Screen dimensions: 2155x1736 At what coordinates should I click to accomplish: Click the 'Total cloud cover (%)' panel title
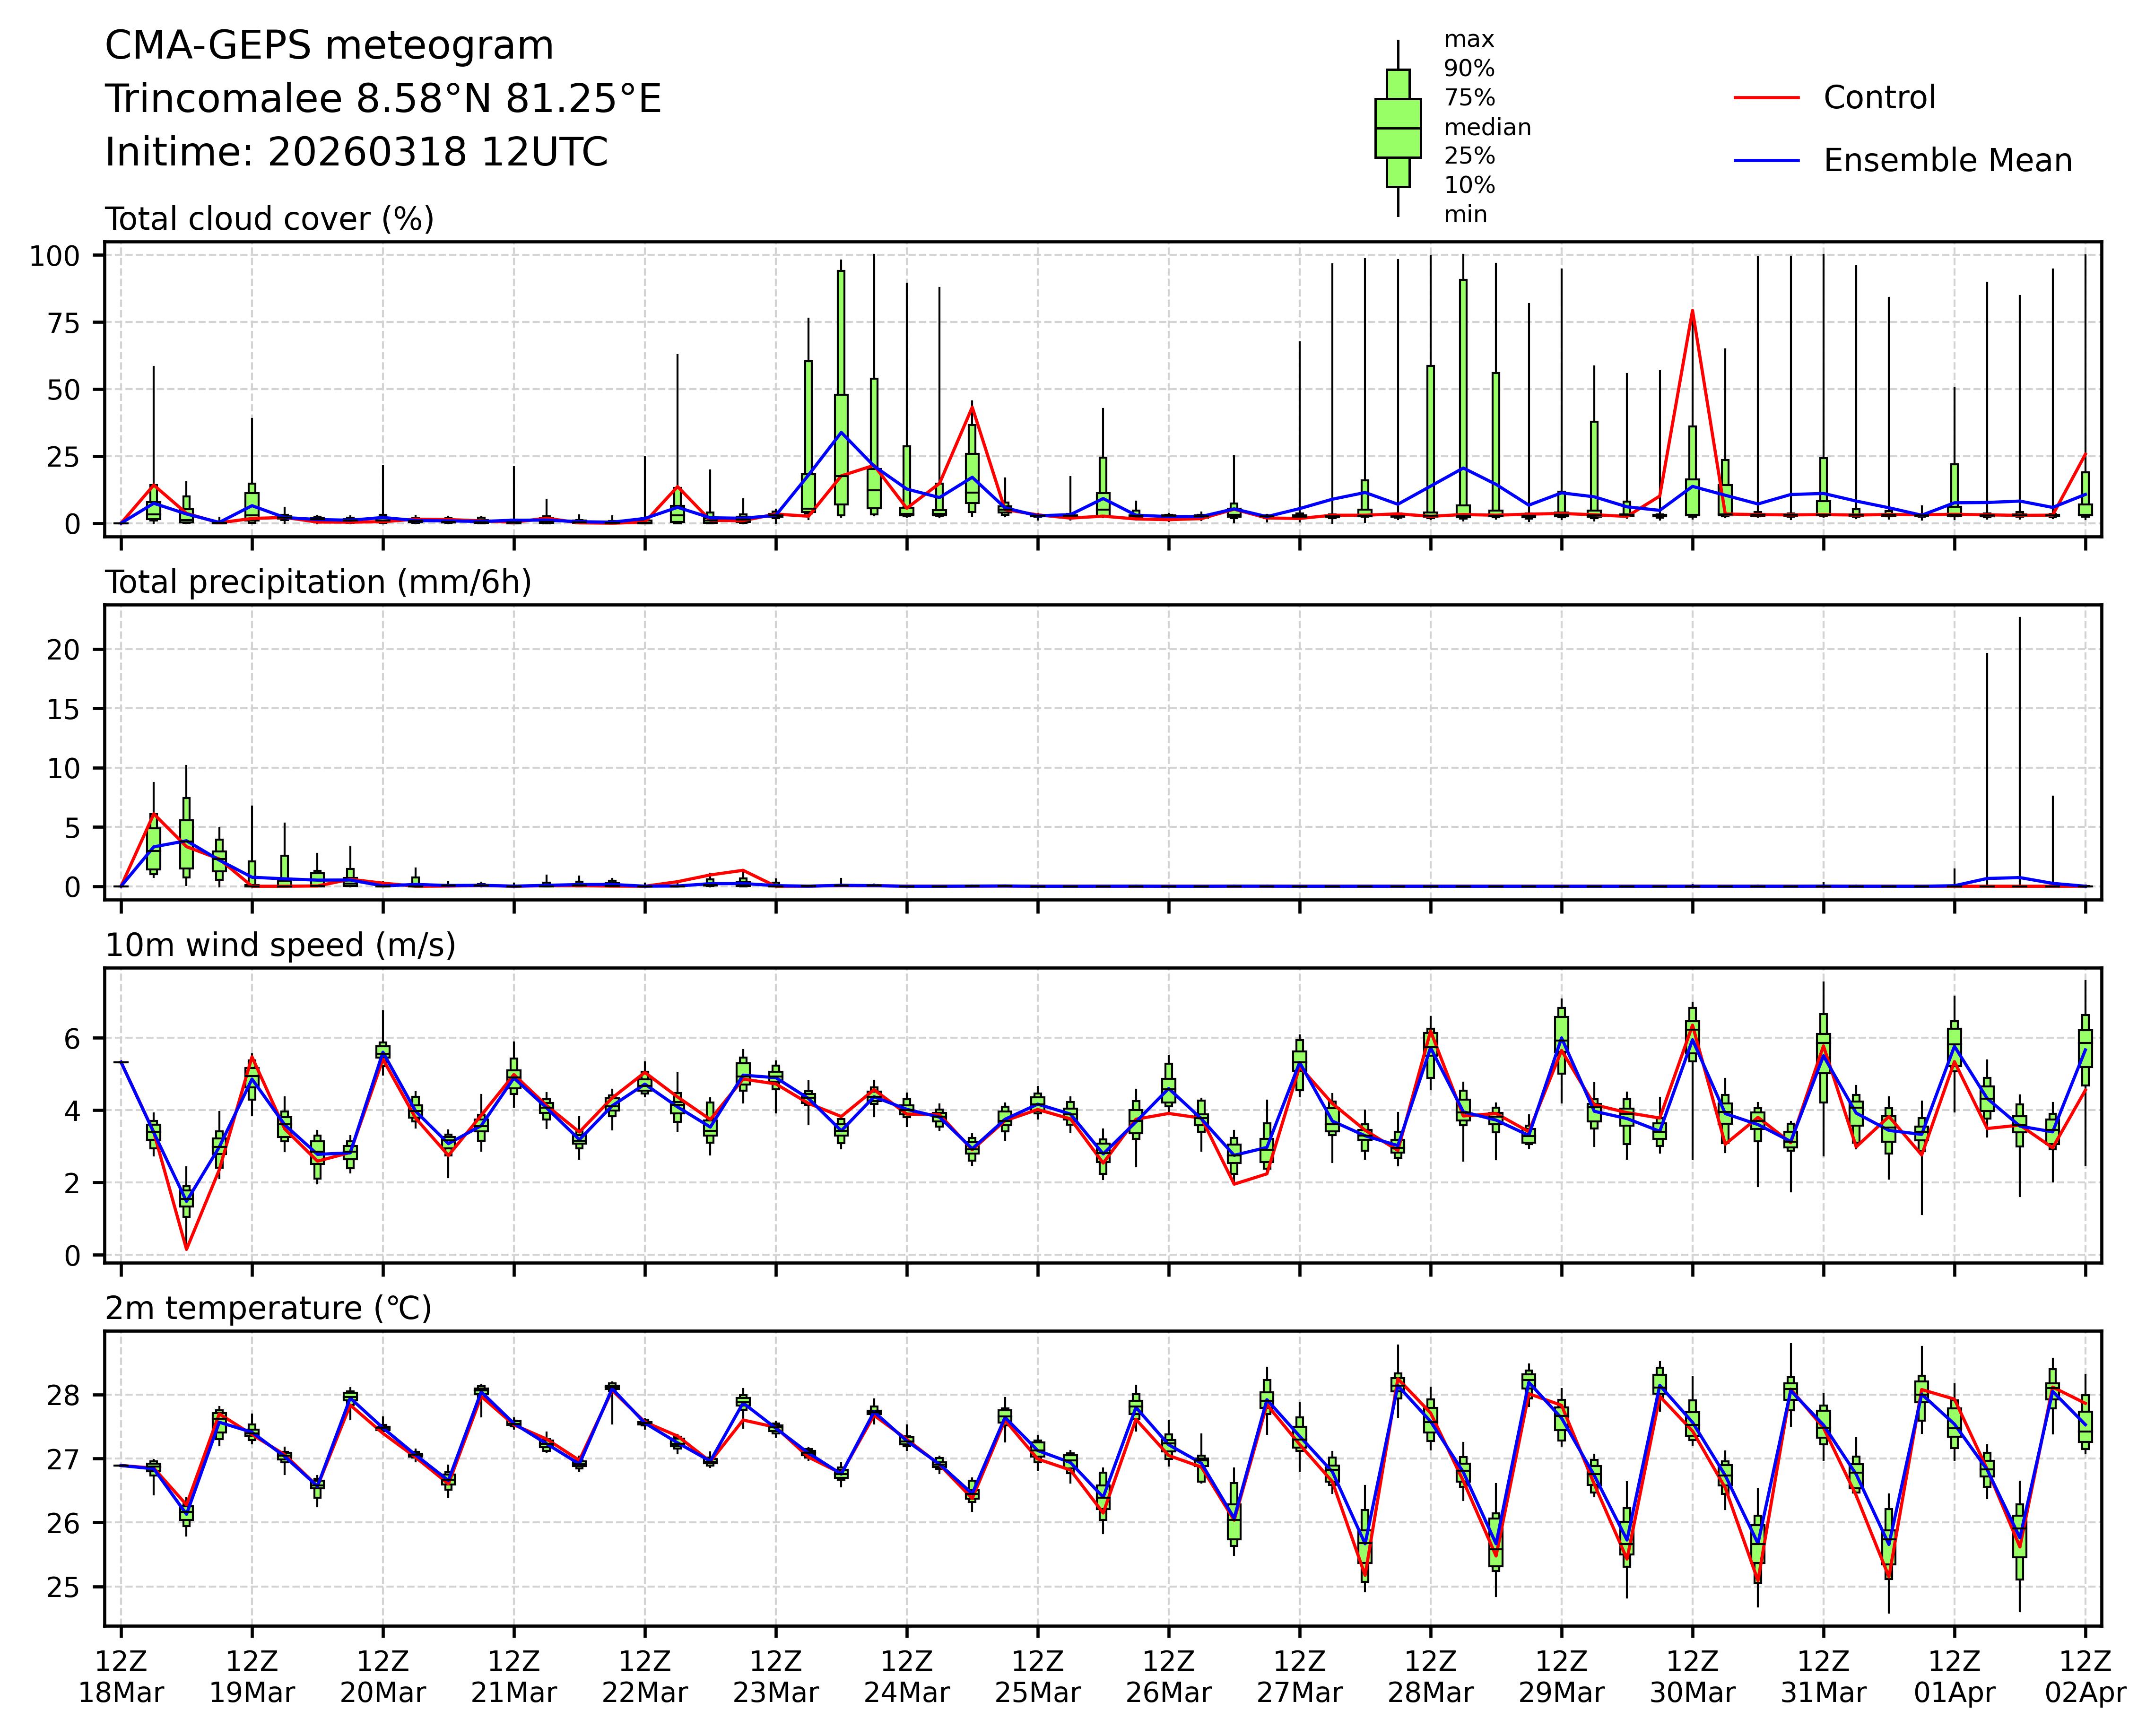[x=269, y=219]
